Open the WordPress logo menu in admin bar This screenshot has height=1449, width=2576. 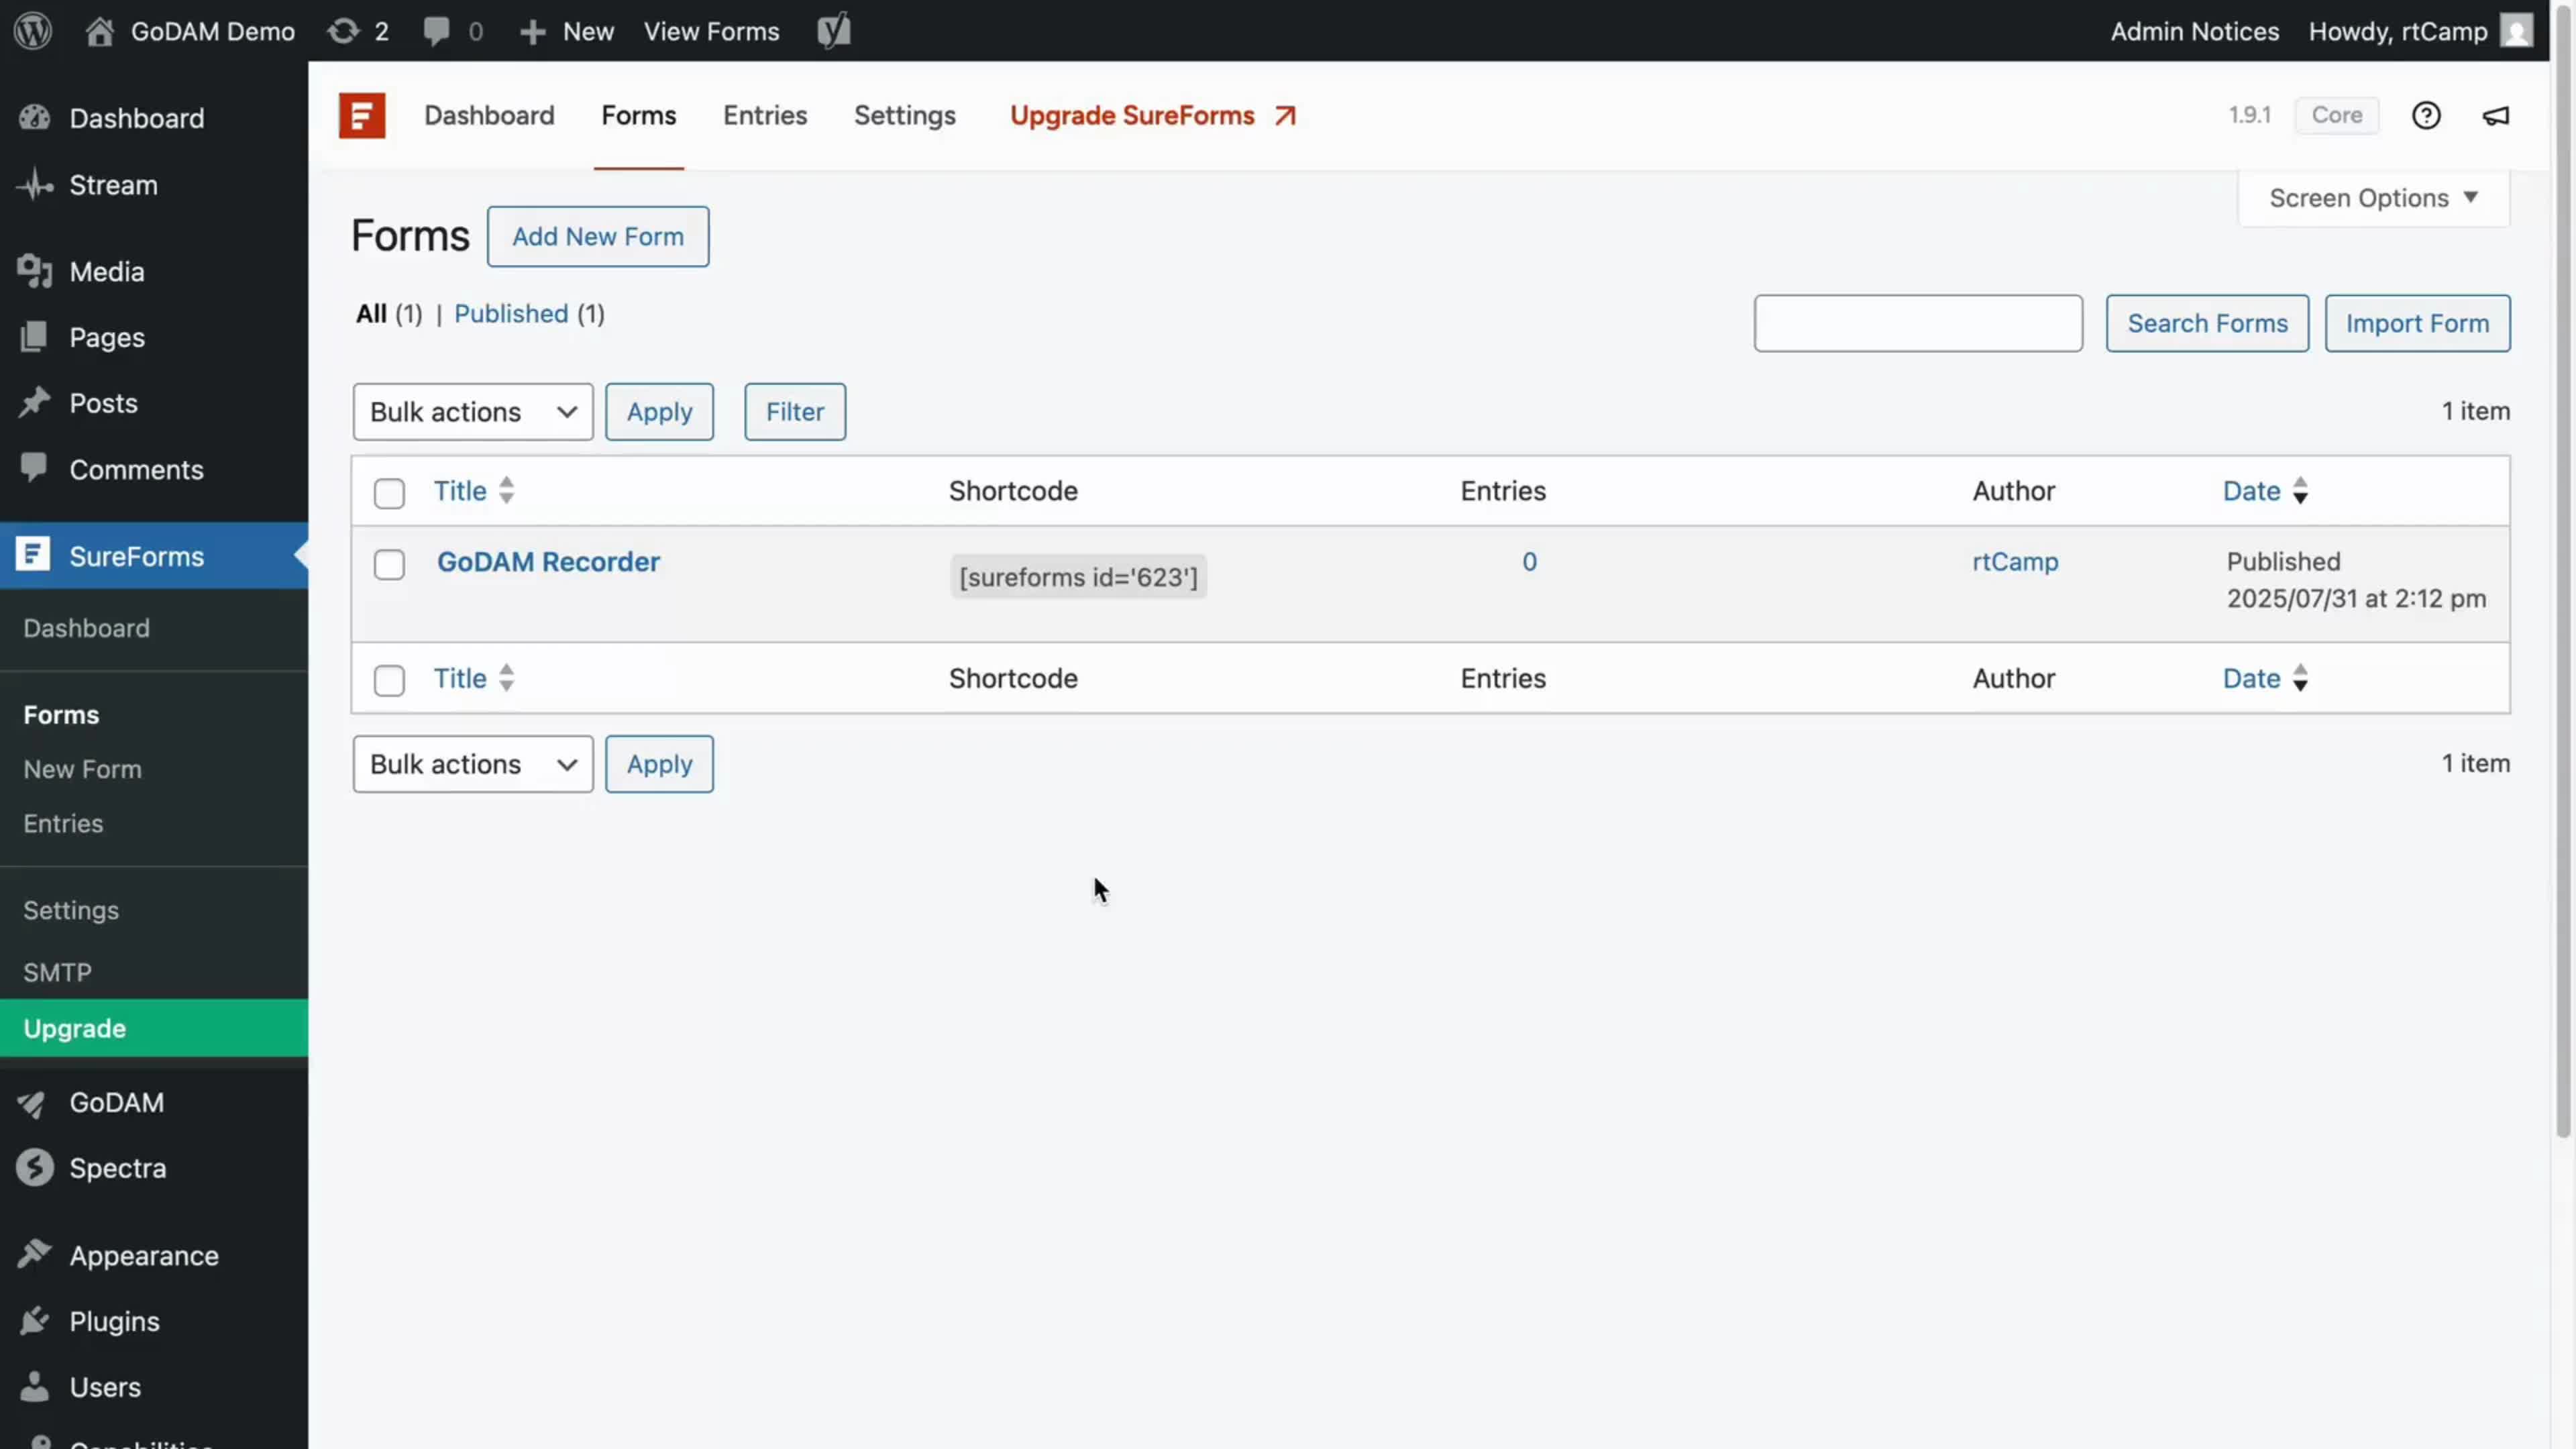[33, 30]
